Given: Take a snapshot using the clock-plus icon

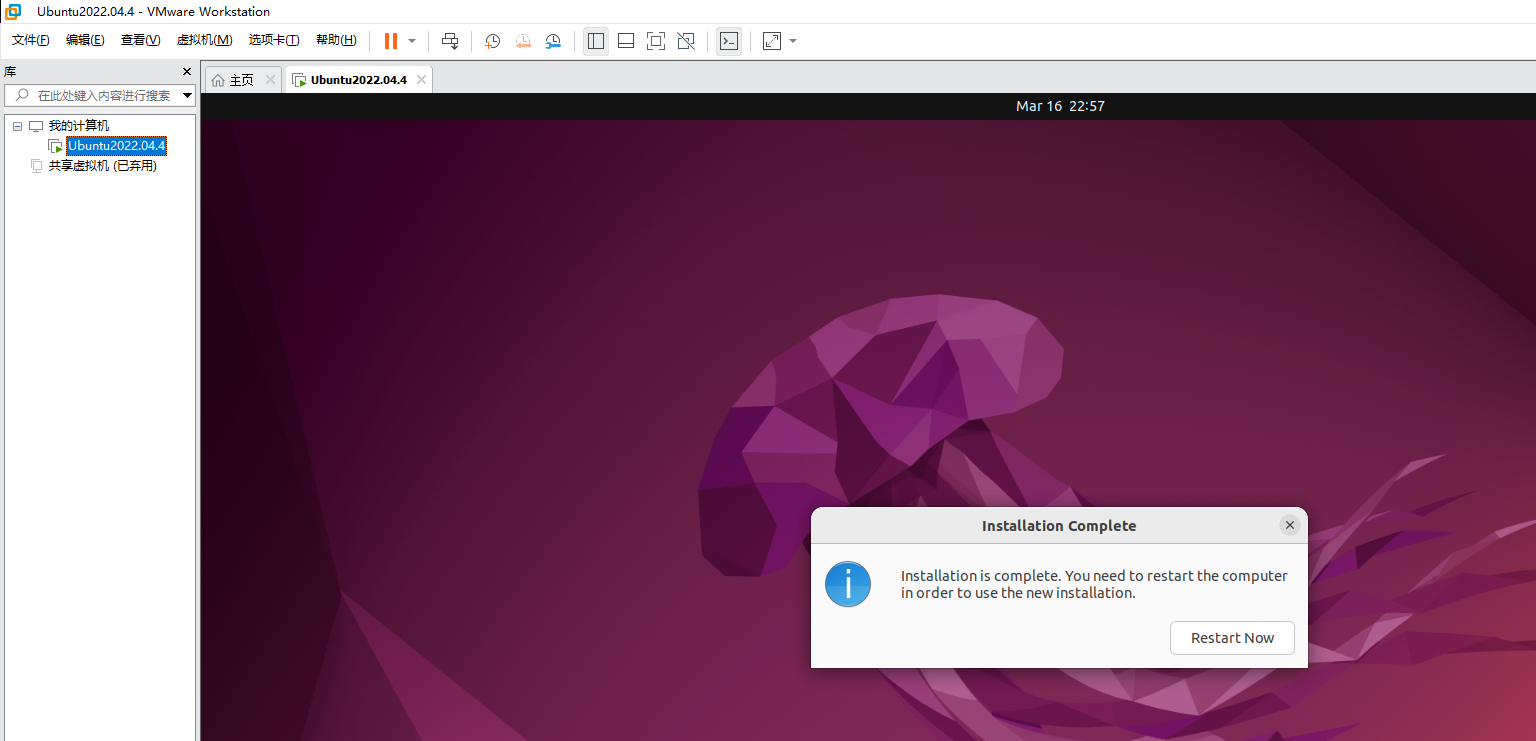Looking at the screenshot, I should [493, 41].
